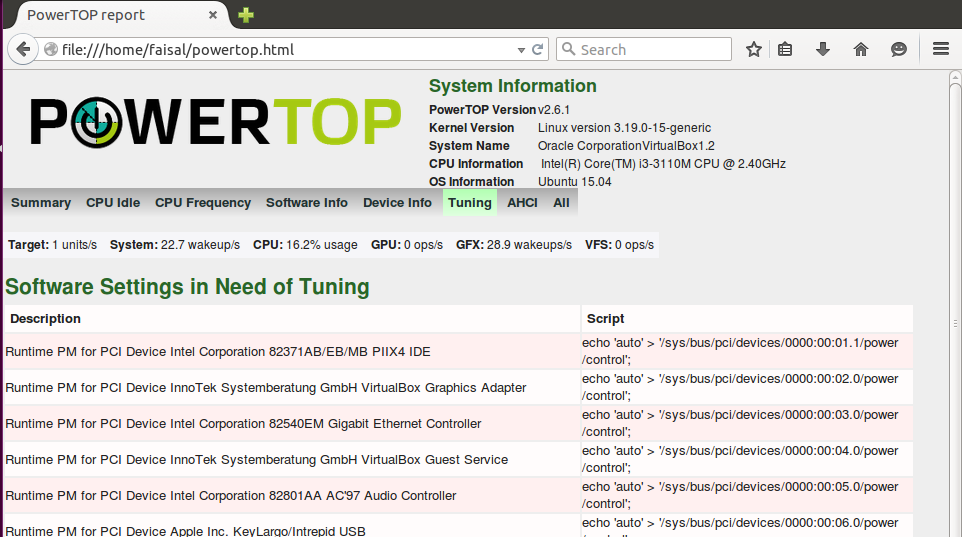Screen dimensions: 962x537
Task: Select the Tuning tab
Action: click(x=470, y=203)
